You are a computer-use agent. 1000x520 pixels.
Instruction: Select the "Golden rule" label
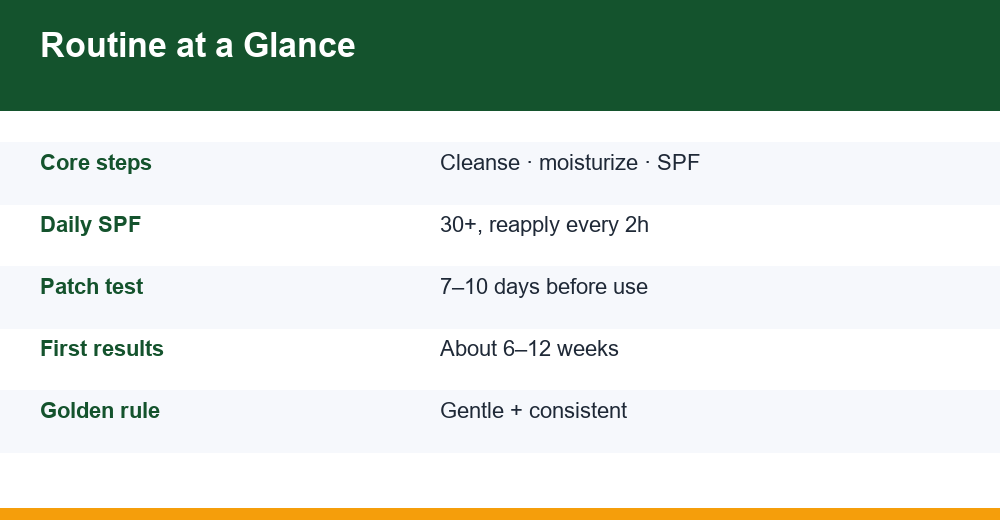coord(100,410)
